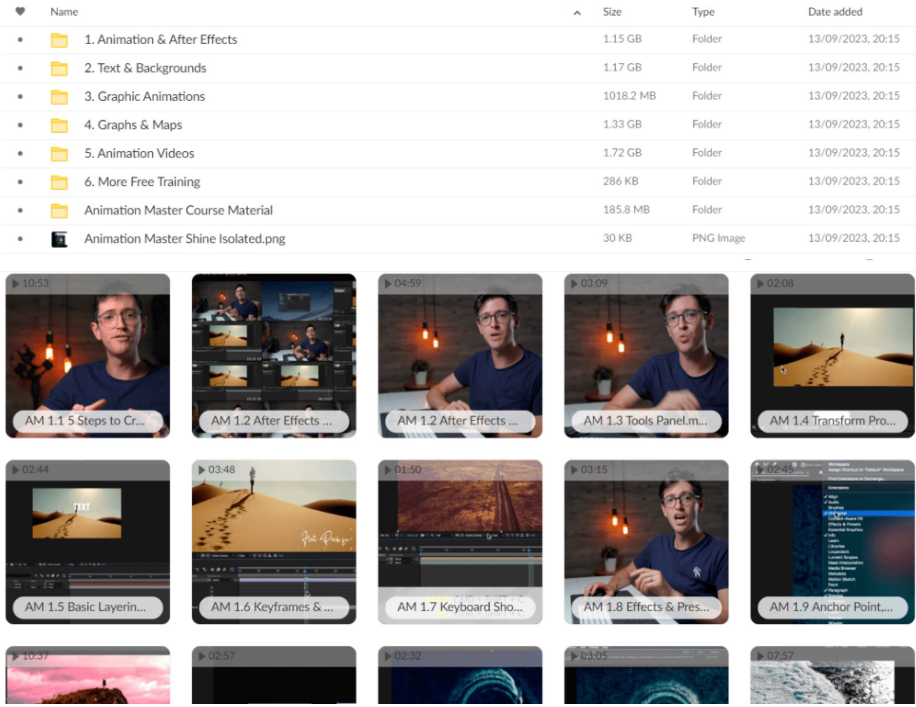The width and height of the screenshot is (916, 707).
Task: Click the Type column header
Action: click(703, 12)
